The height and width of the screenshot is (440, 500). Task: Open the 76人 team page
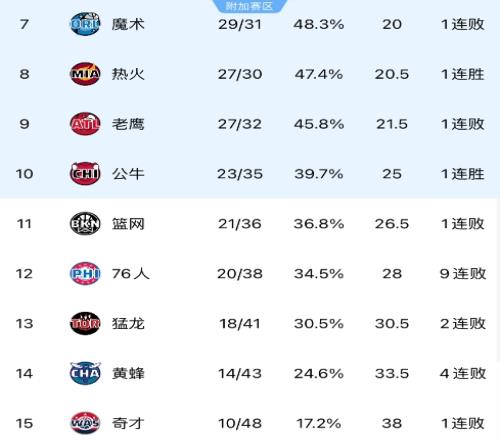(x=131, y=274)
